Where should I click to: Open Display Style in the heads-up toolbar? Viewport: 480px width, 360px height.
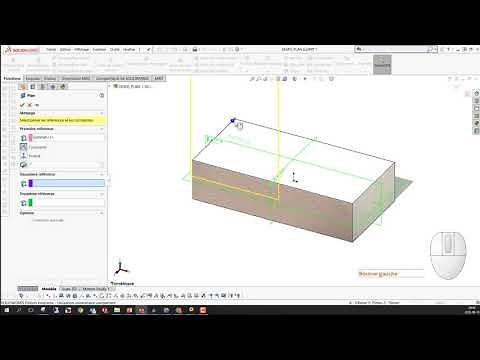(295, 79)
